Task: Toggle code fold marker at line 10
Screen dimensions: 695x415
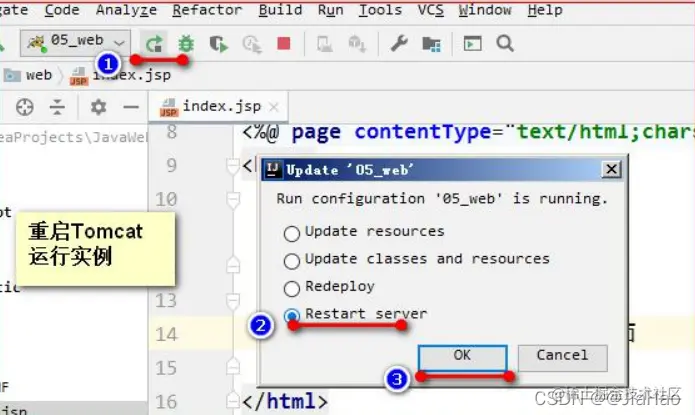Action: [233, 200]
